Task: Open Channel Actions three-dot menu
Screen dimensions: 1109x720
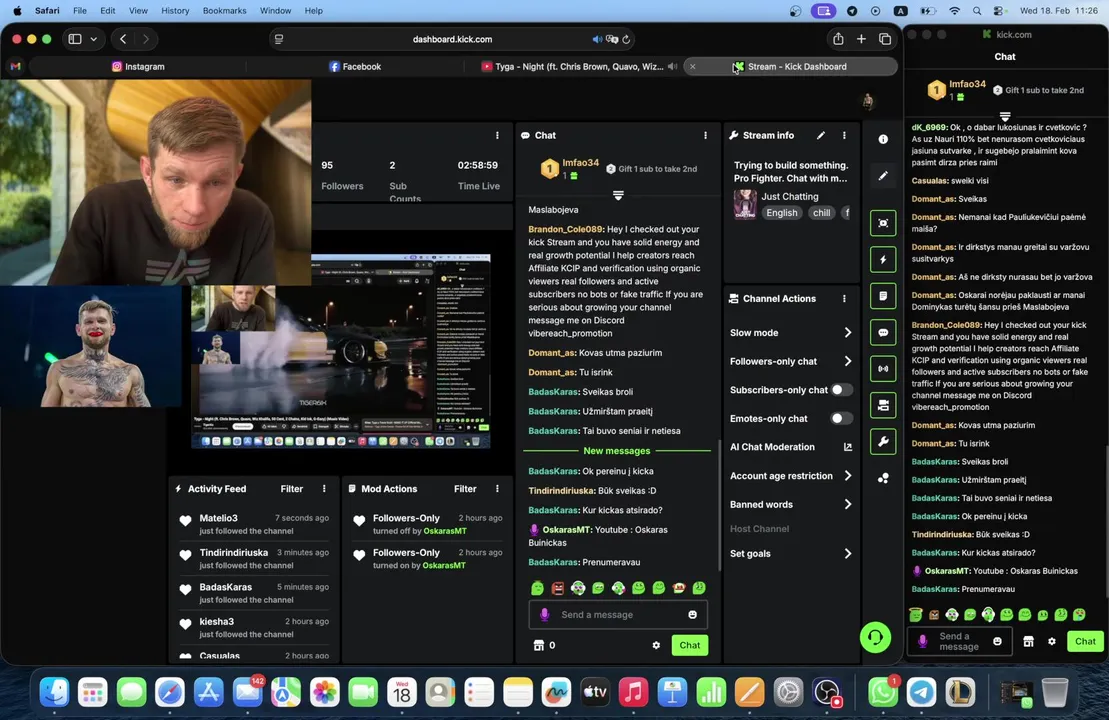Action: point(844,298)
